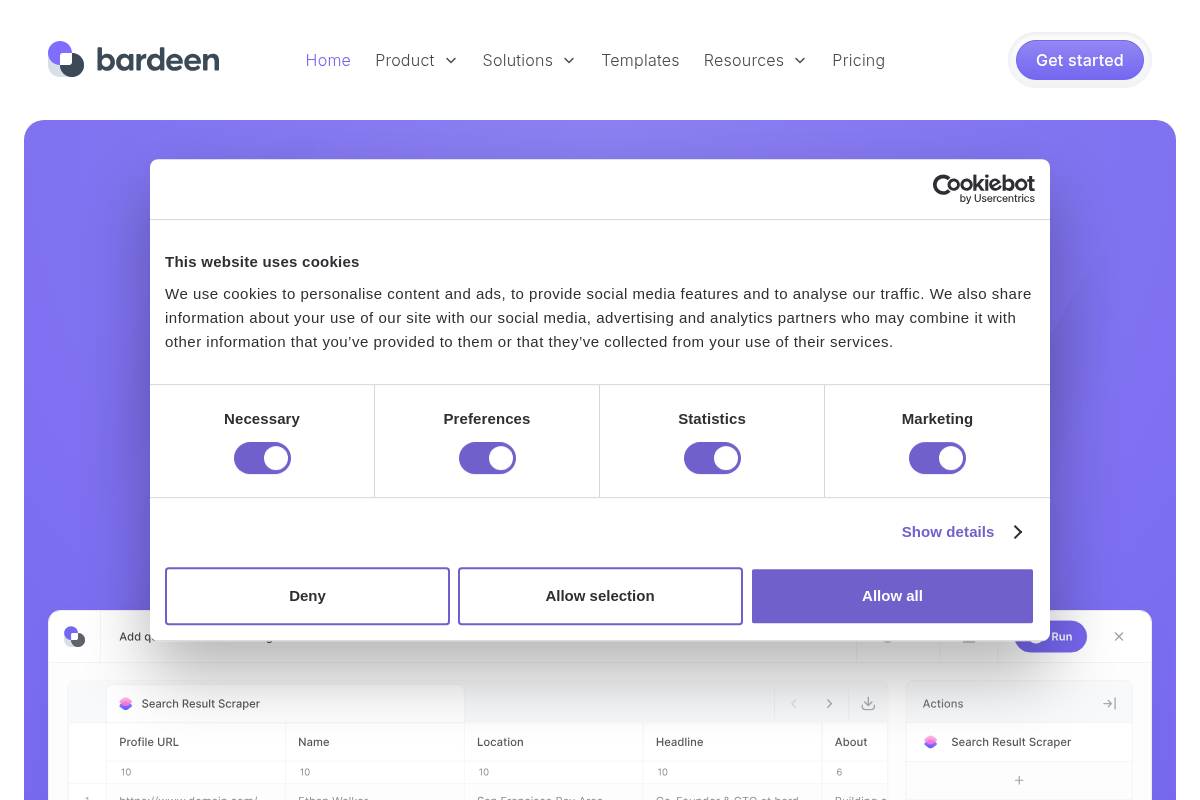Disable the Statistics cookies switch
This screenshot has height=800, width=1200.
tap(712, 458)
